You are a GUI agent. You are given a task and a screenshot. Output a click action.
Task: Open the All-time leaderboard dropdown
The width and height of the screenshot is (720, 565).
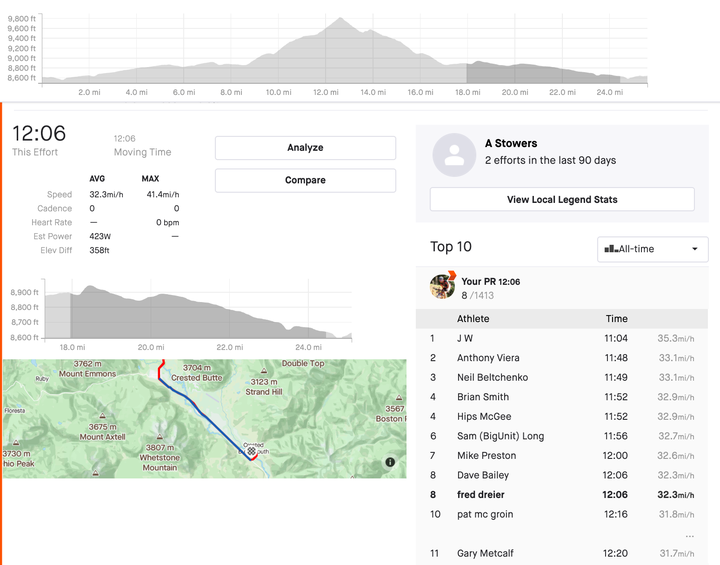tap(652, 249)
